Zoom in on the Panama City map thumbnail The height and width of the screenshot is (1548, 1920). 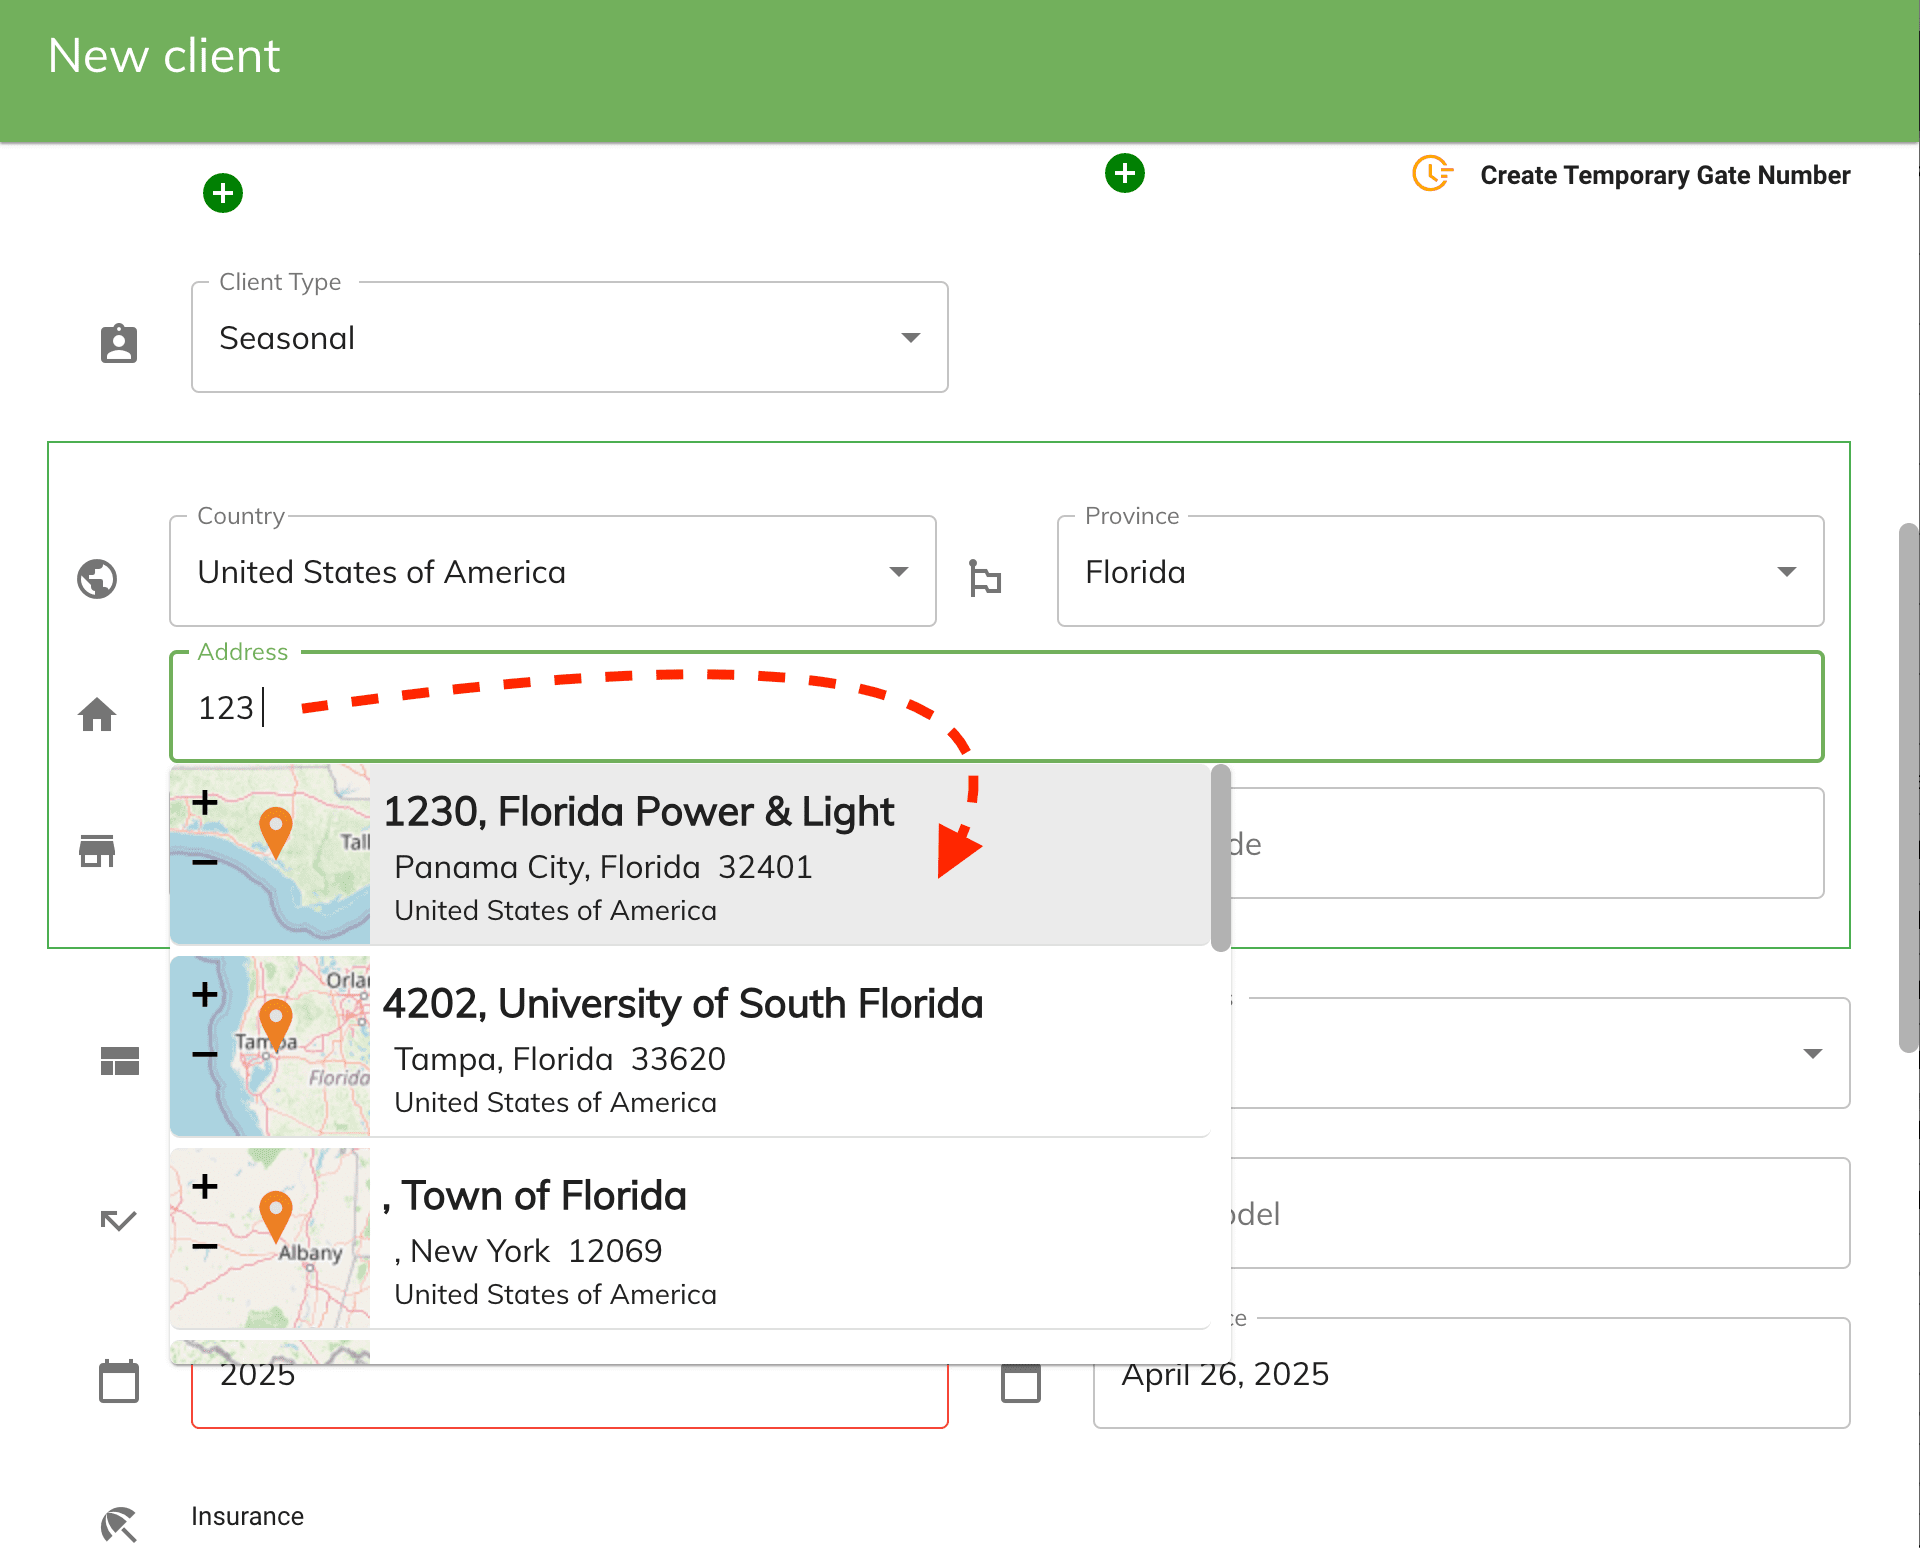click(205, 803)
